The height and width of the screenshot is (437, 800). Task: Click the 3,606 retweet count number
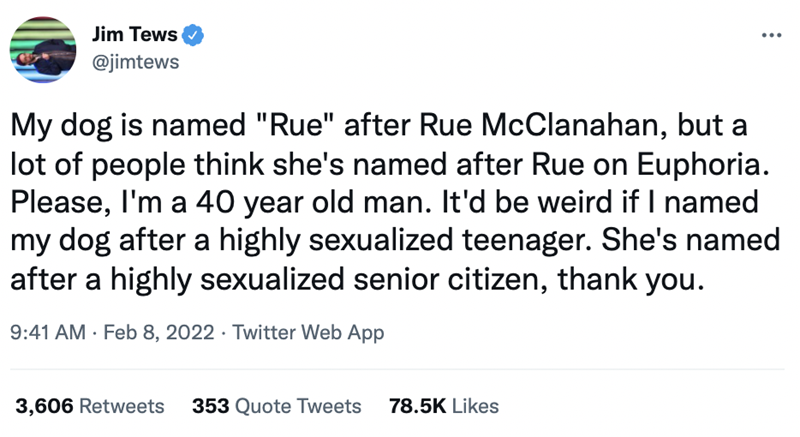click(43, 407)
